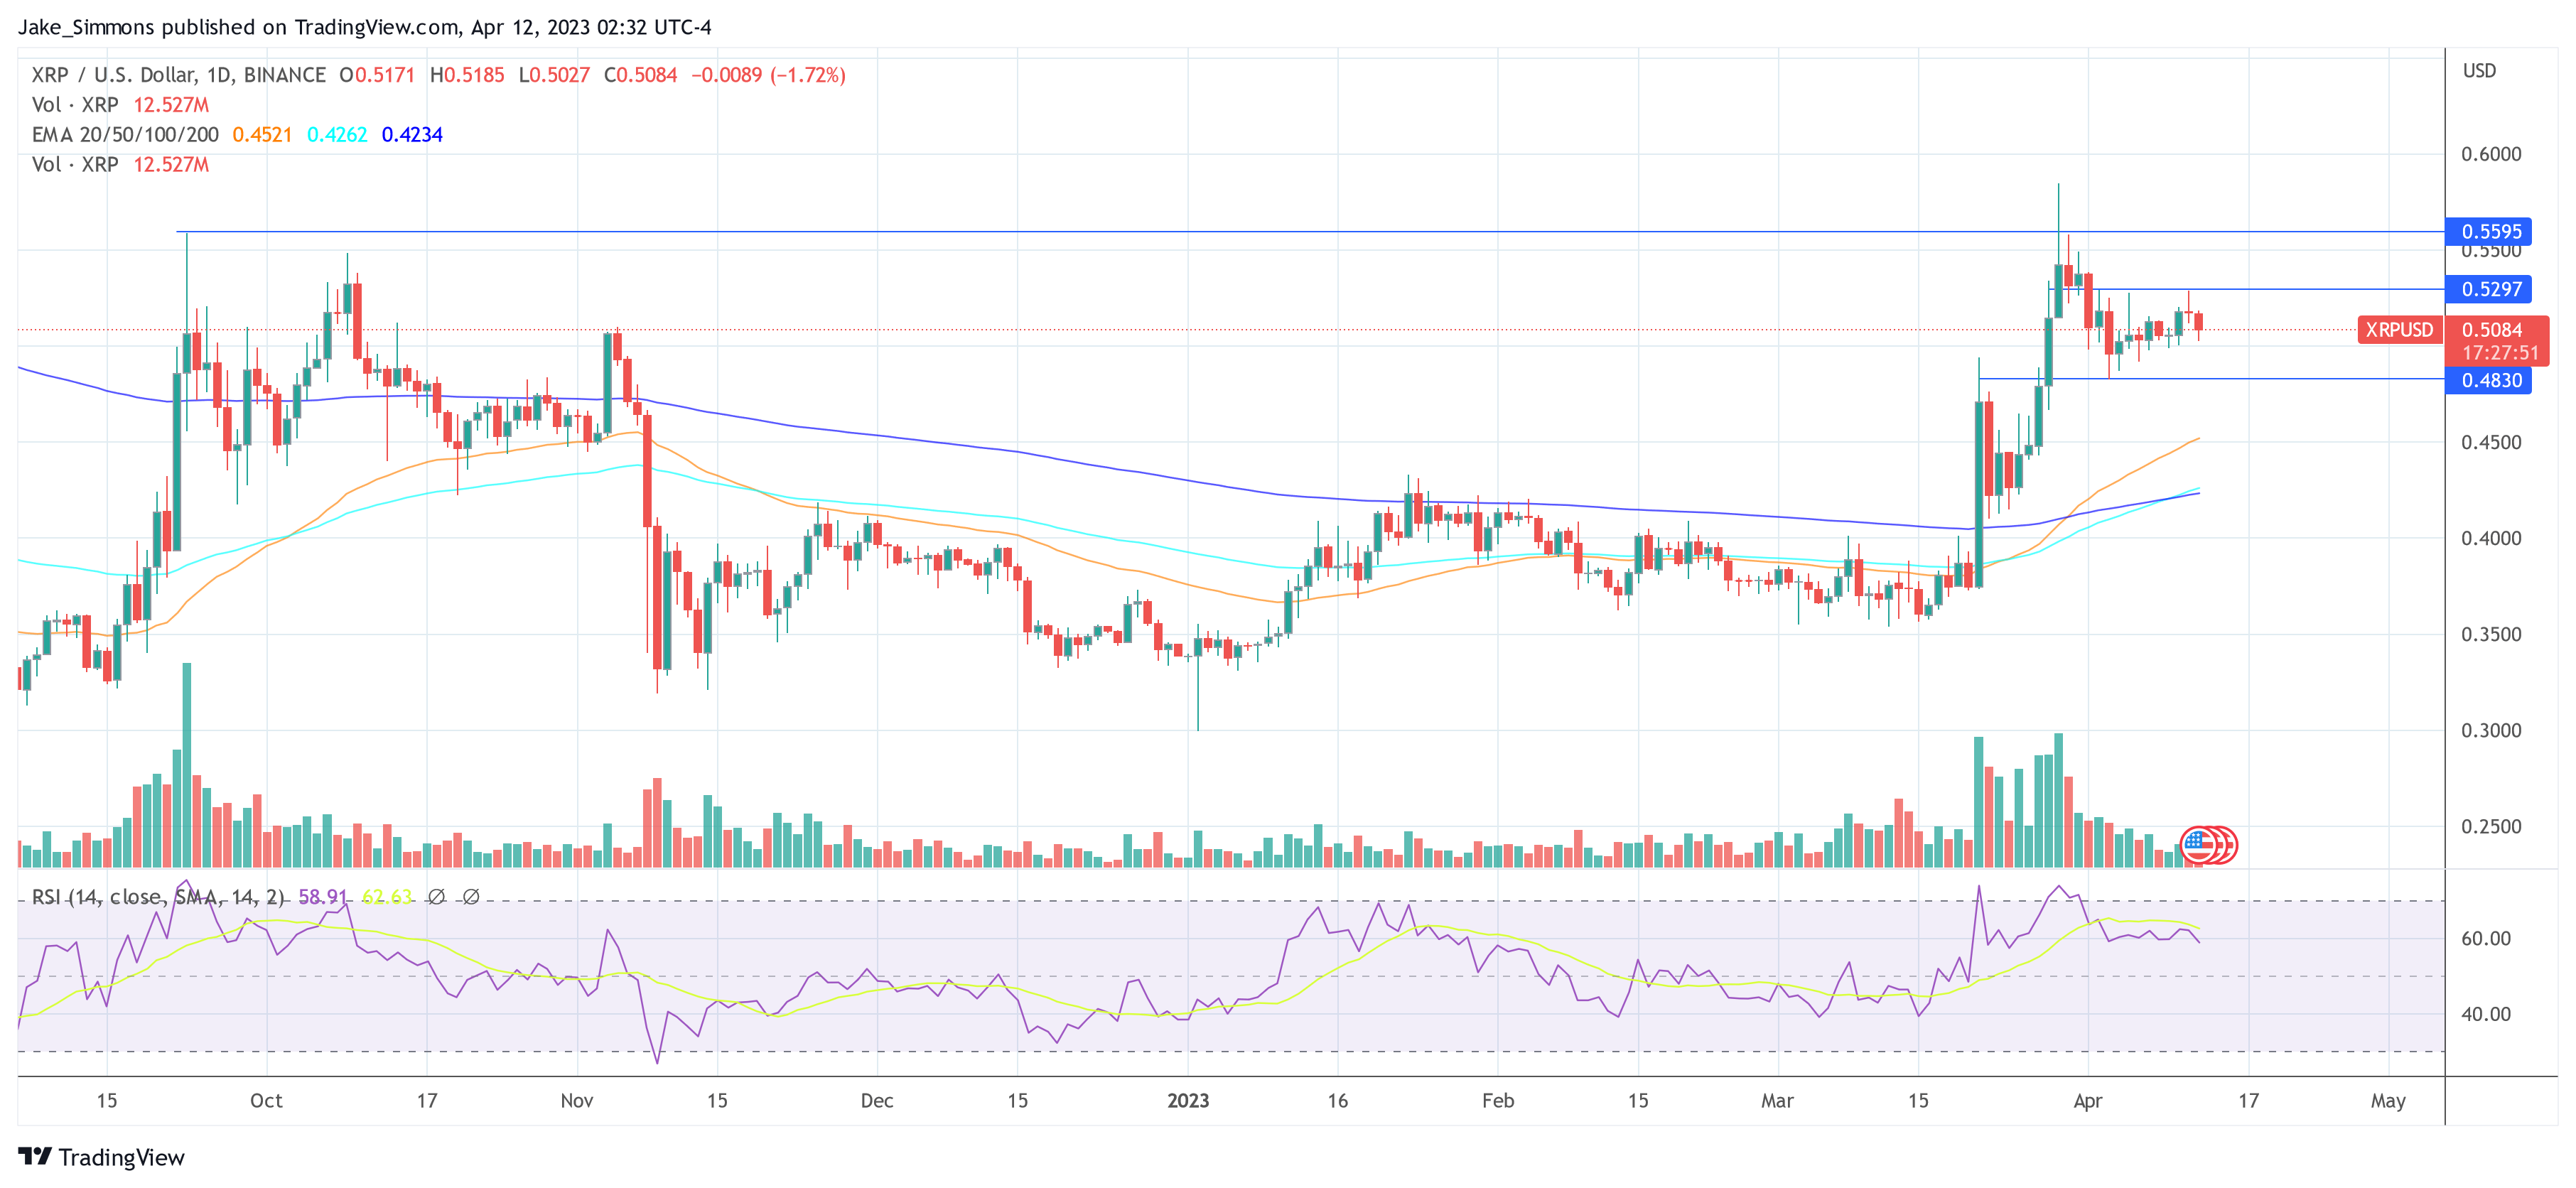The width and height of the screenshot is (2576, 1188).
Task: Click the 0.4500 price axis label
Action: pyautogui.click(x=2491, y=442)
